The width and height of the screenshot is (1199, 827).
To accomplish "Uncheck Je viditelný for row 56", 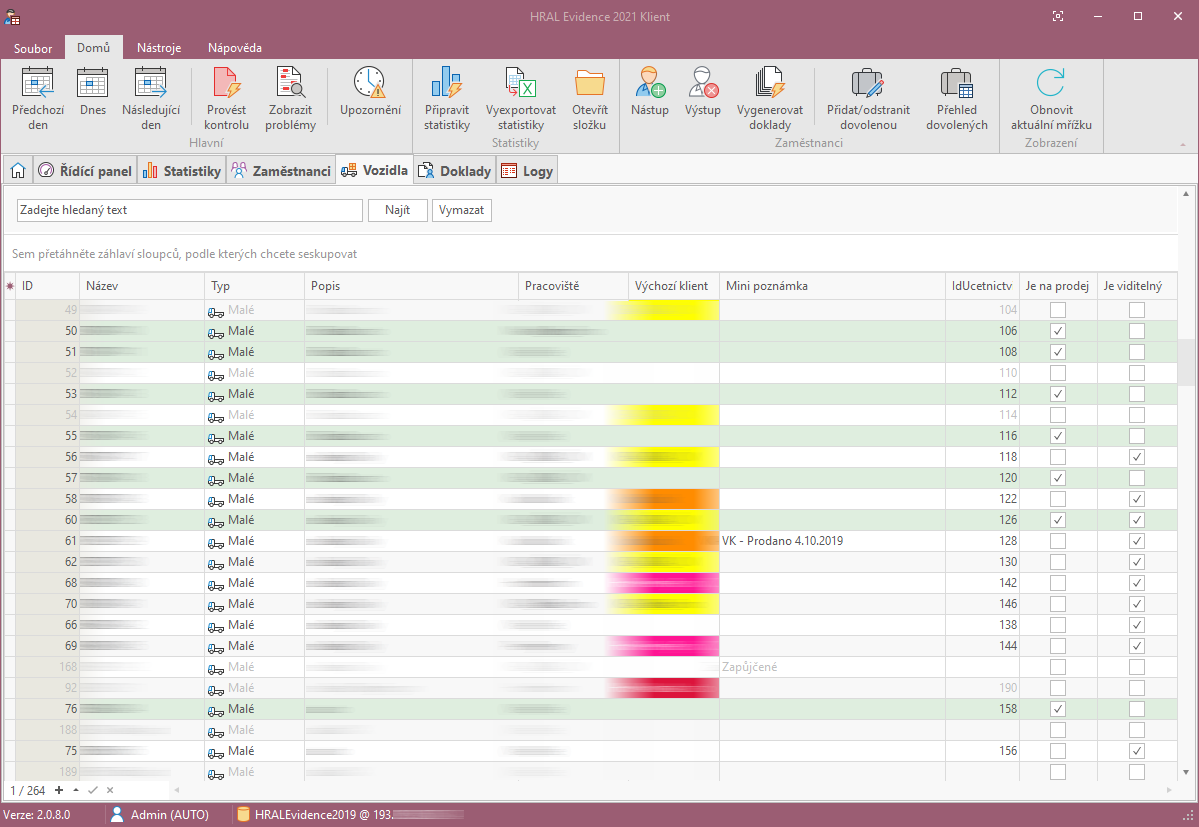I will pos(1137,457).
